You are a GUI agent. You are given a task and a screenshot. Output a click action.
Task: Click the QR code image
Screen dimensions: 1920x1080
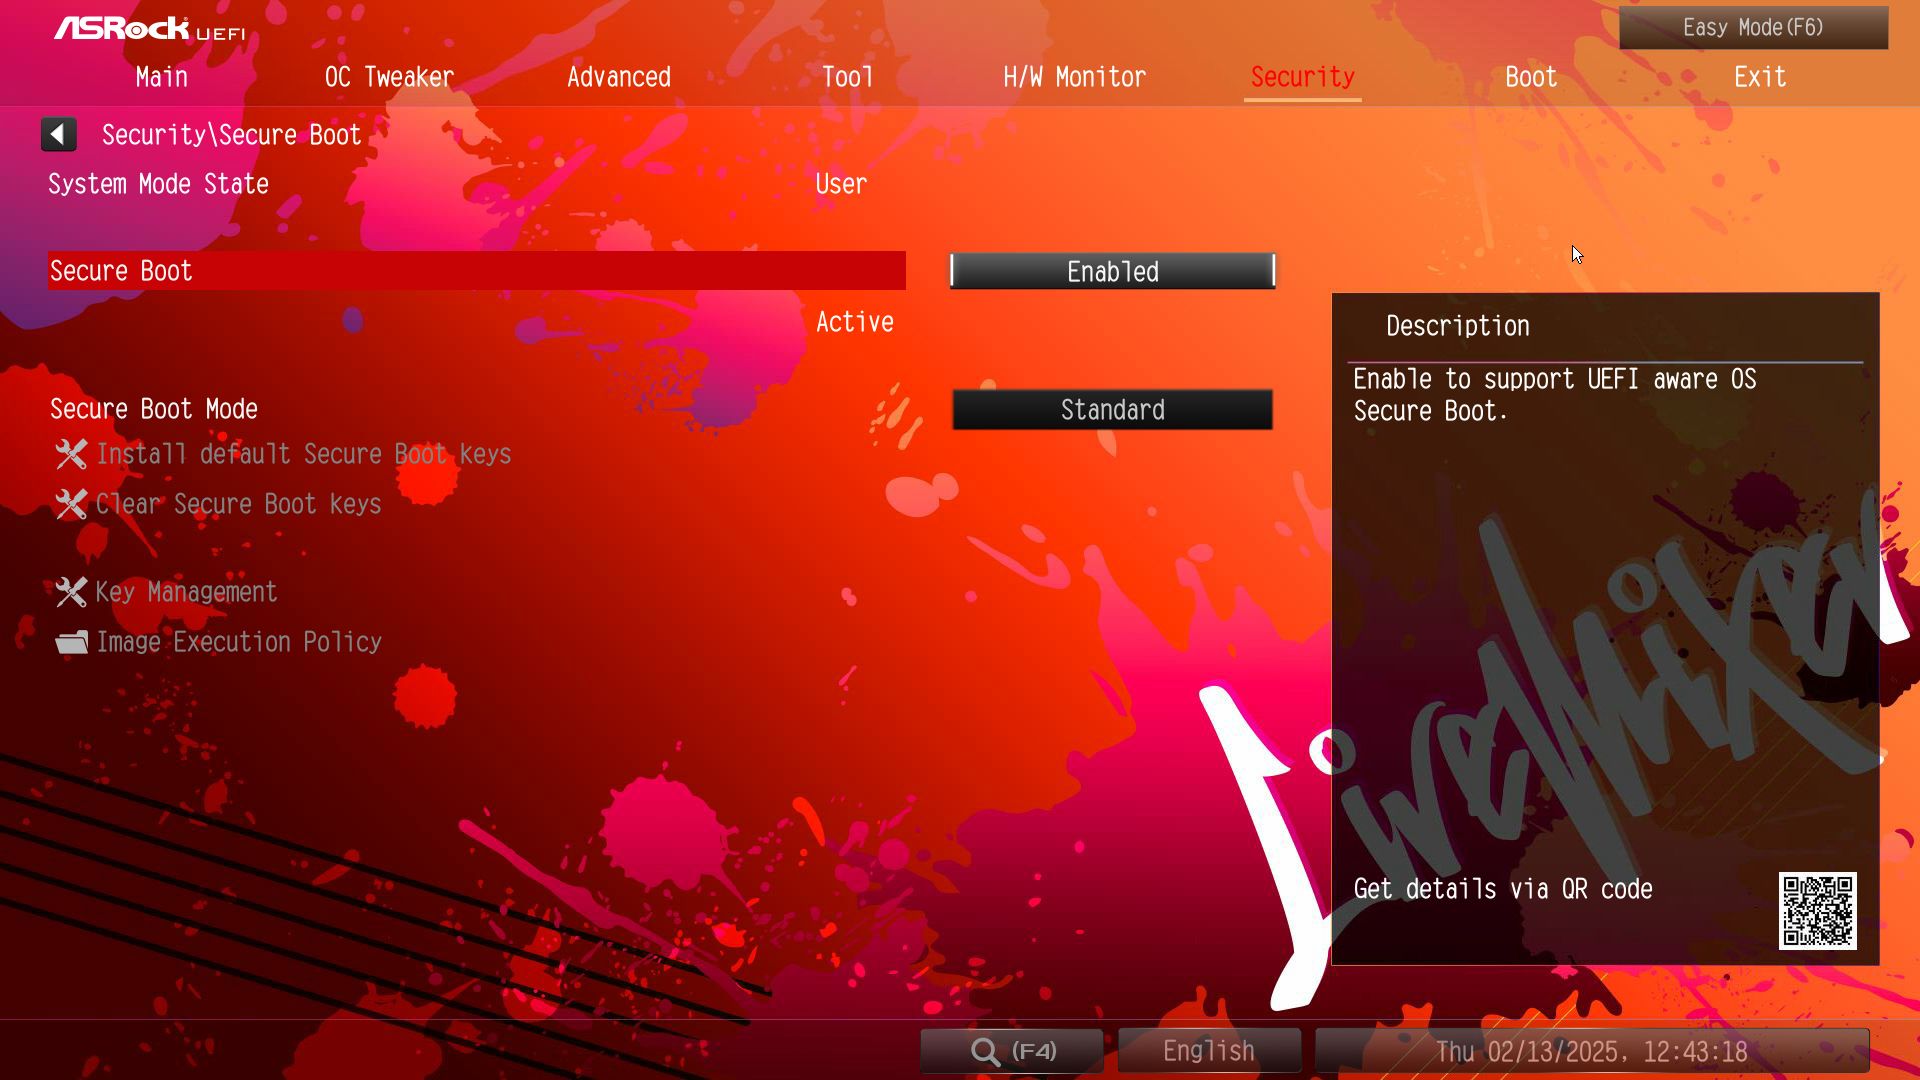pos(1817,911)
